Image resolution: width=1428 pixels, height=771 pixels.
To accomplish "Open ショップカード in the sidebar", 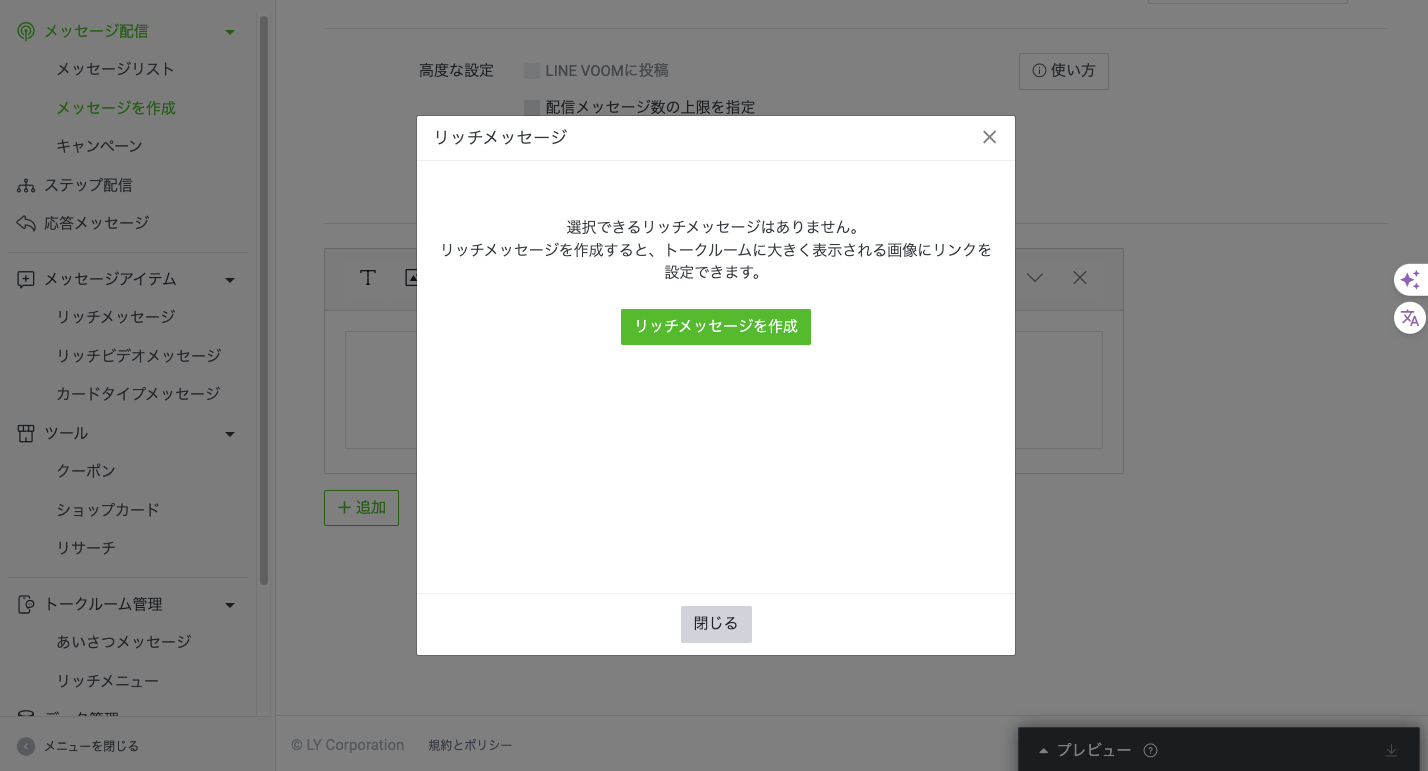I will coord(108,510).
